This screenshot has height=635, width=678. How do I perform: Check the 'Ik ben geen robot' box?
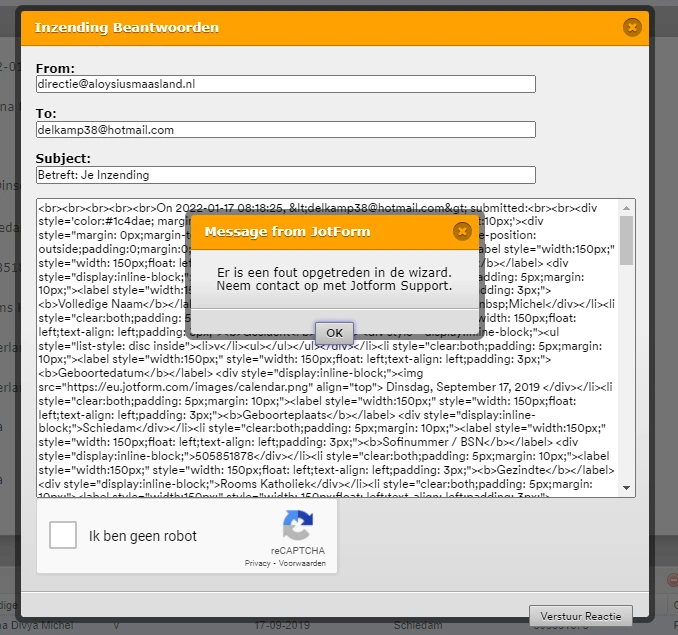(63, 535)
